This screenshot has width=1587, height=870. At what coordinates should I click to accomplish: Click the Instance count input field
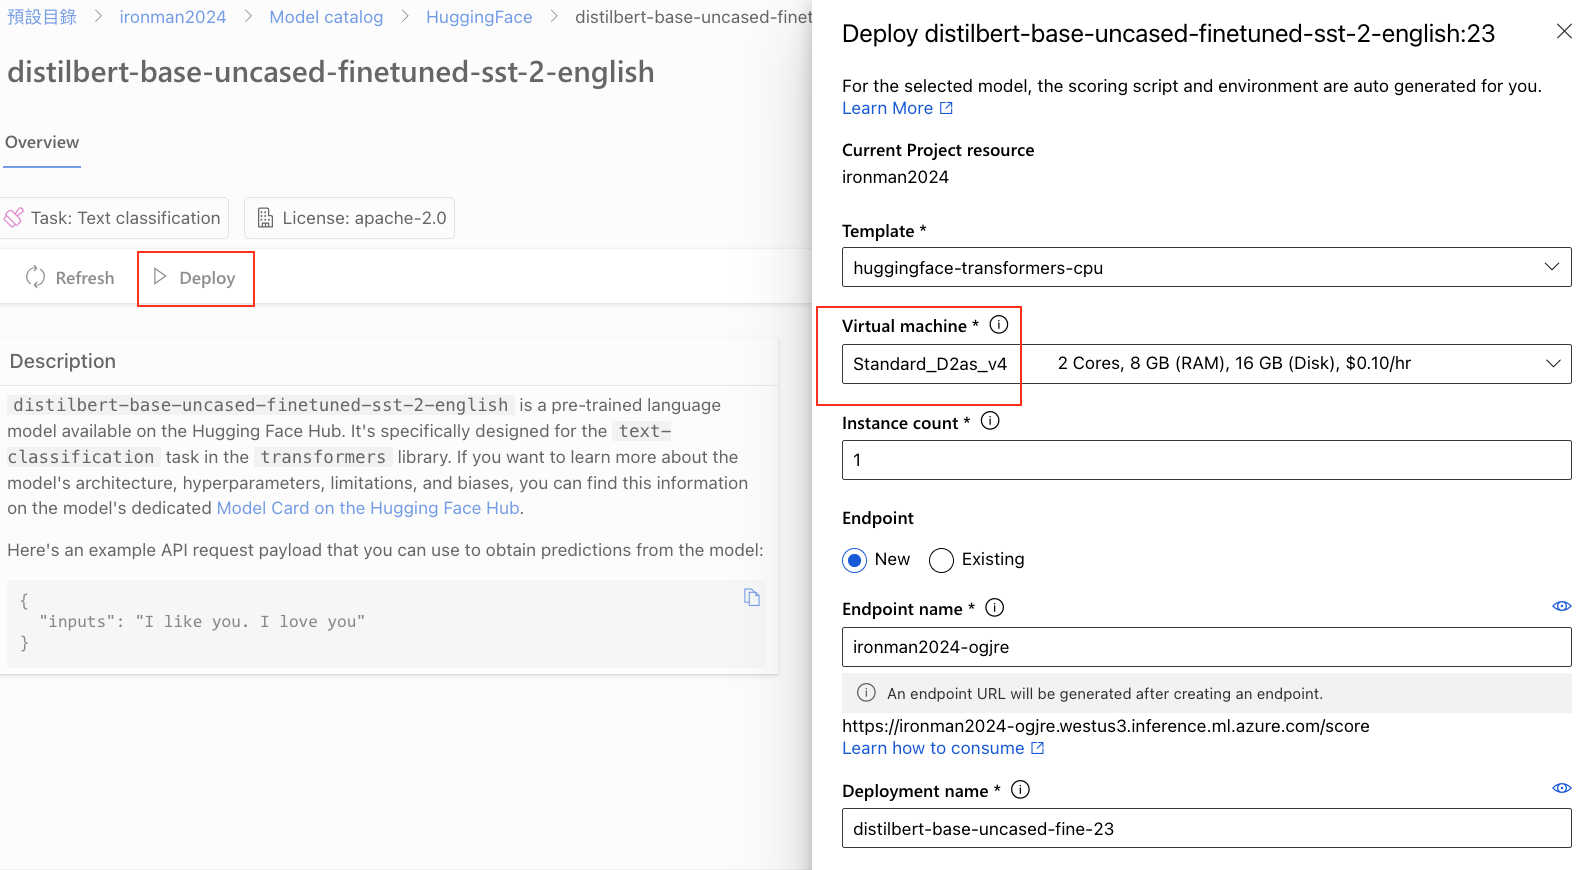click(1206, 460)
